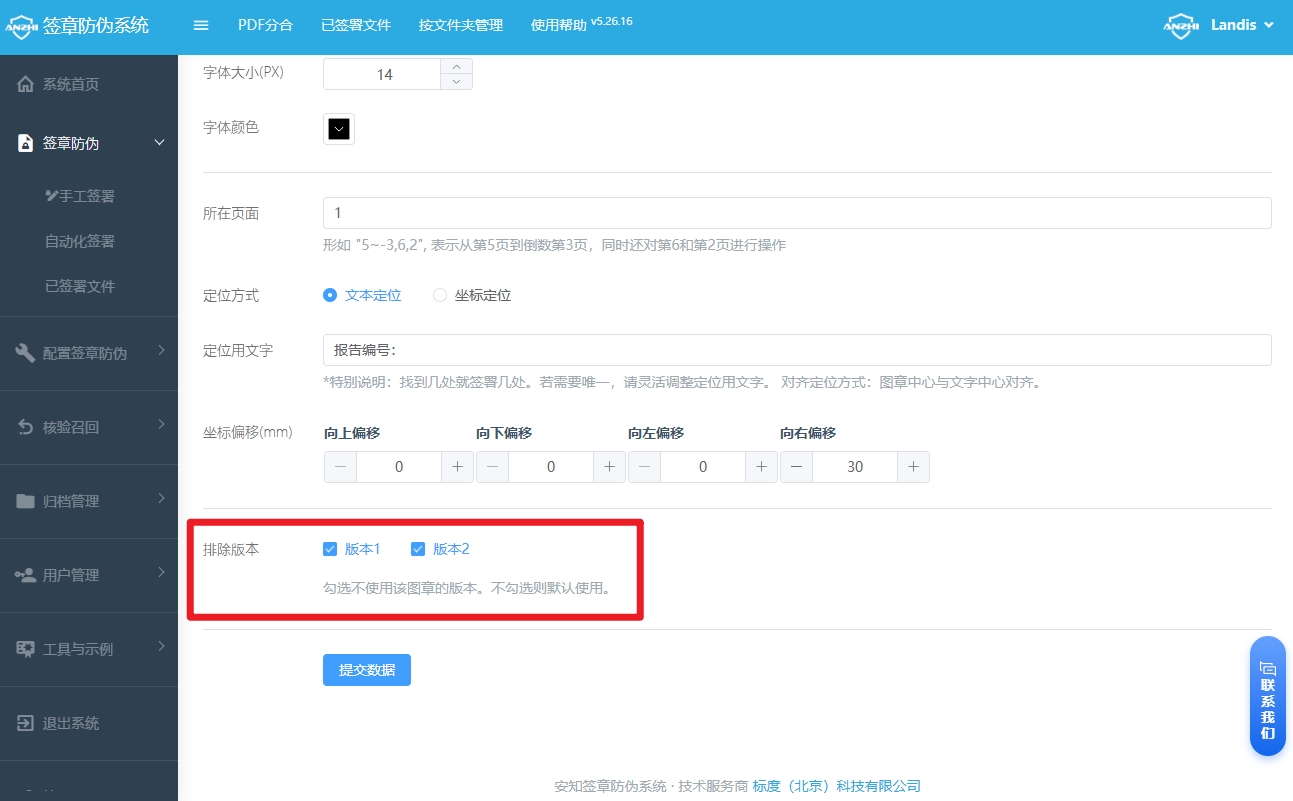
Task: Uncheck the 版本1 checkbox
Action: [x=330, y=549]
